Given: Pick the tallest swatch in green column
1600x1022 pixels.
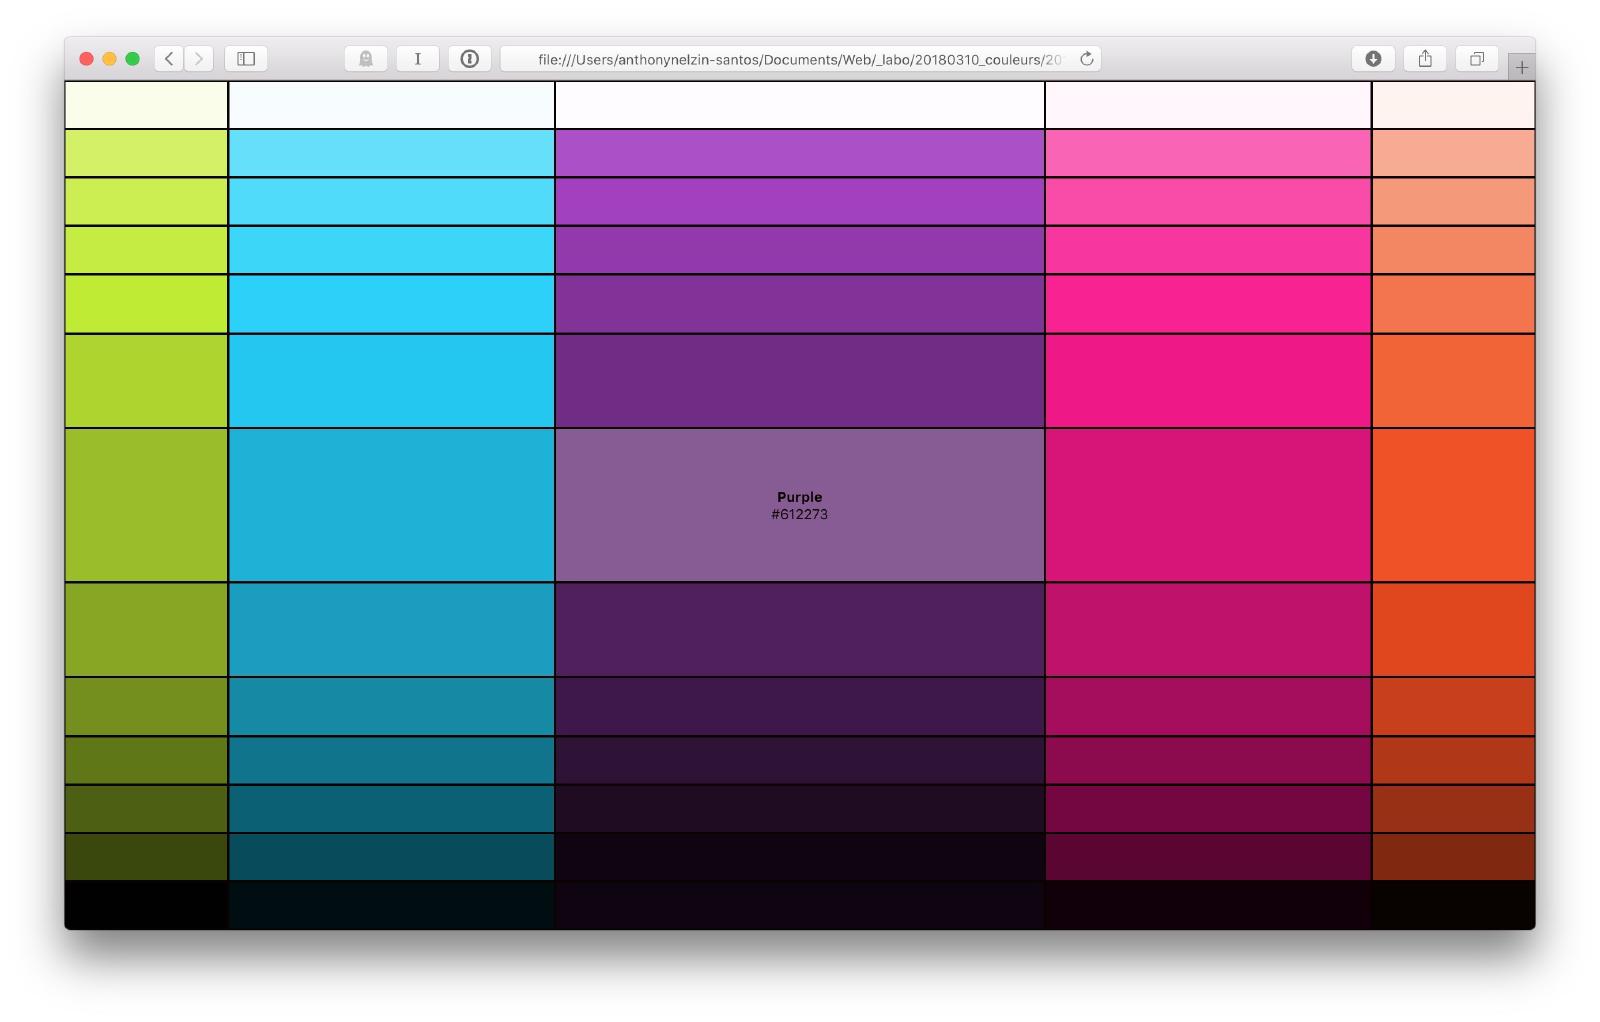Looking at the screenshot, I should [x=146, y=505].
